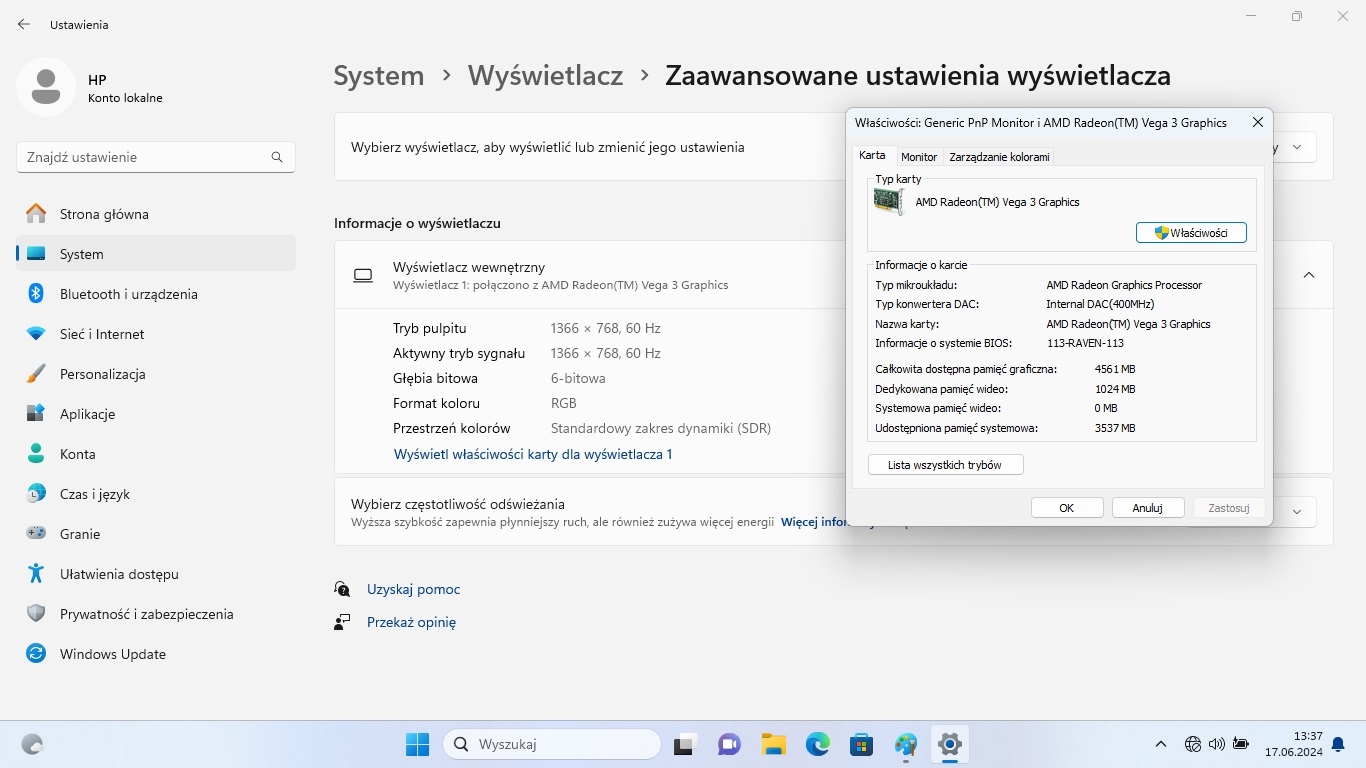Open the Windows Start menu
The width and height of the screenshot is (1366, 768).
click(x=418, y=744)
